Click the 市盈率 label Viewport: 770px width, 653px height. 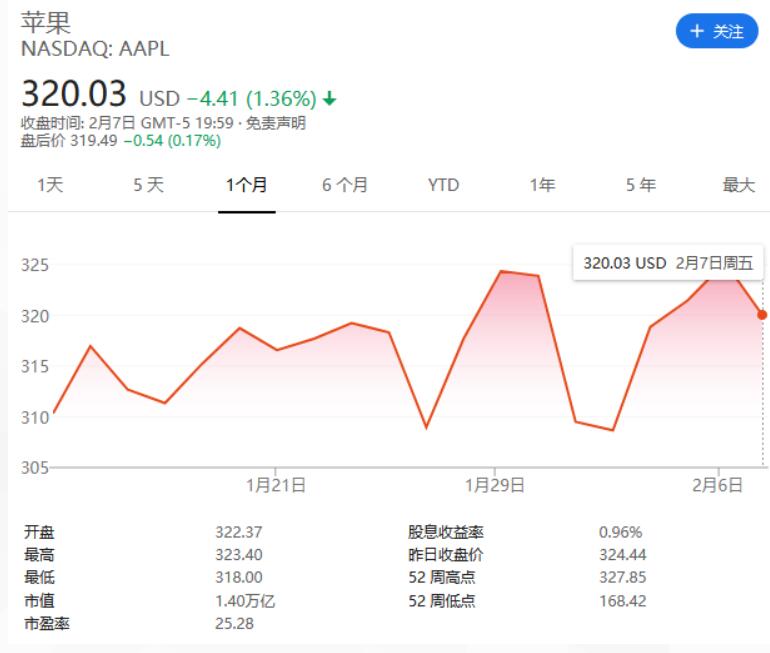pos(47,624)
